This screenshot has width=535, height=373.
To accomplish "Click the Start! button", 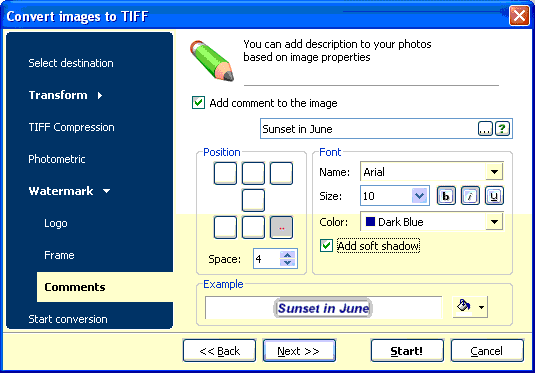I will (407, 351).
